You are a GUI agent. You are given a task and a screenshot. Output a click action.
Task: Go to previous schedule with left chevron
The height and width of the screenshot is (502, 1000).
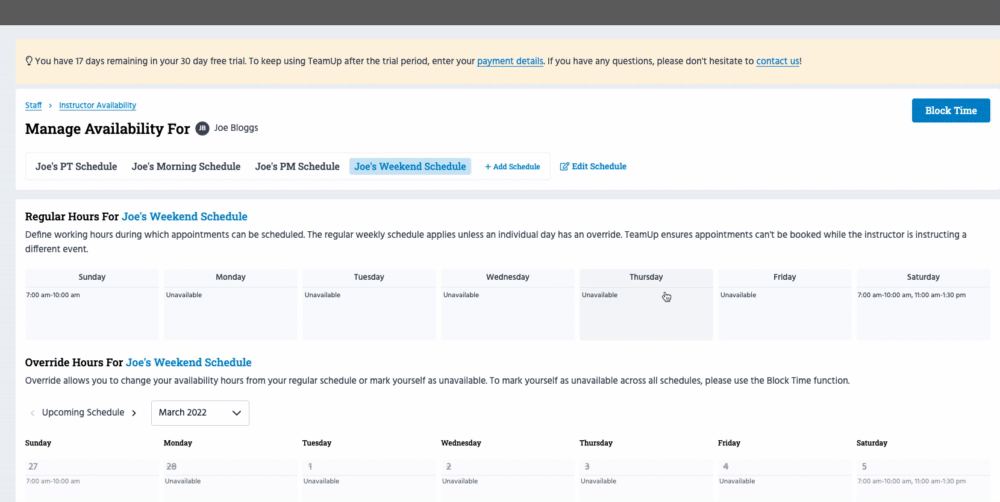click(x=32, y=413)
